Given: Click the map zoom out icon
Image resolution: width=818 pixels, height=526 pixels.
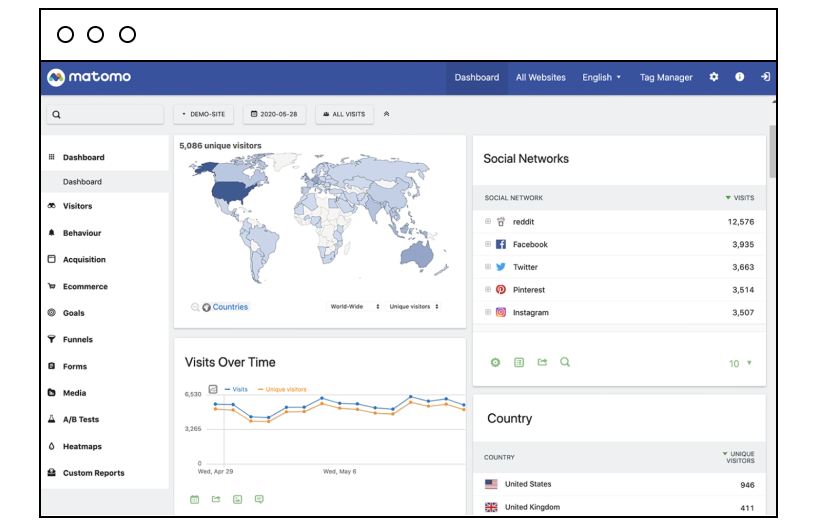Looking at the screenshot, I should click(195, 307).
